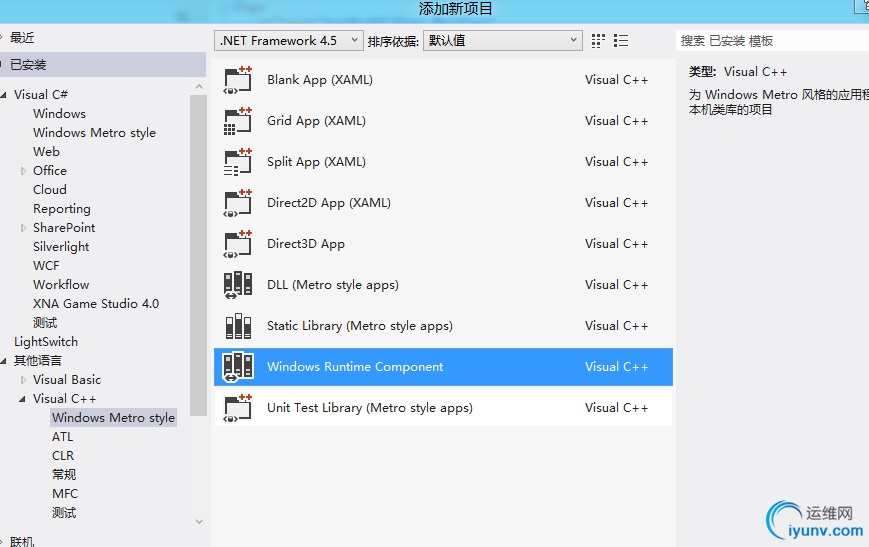Image resolution: width=869 pixels, height=547 pixels.
Task: Select the LightSwitch category
Action: click(46, 342)
